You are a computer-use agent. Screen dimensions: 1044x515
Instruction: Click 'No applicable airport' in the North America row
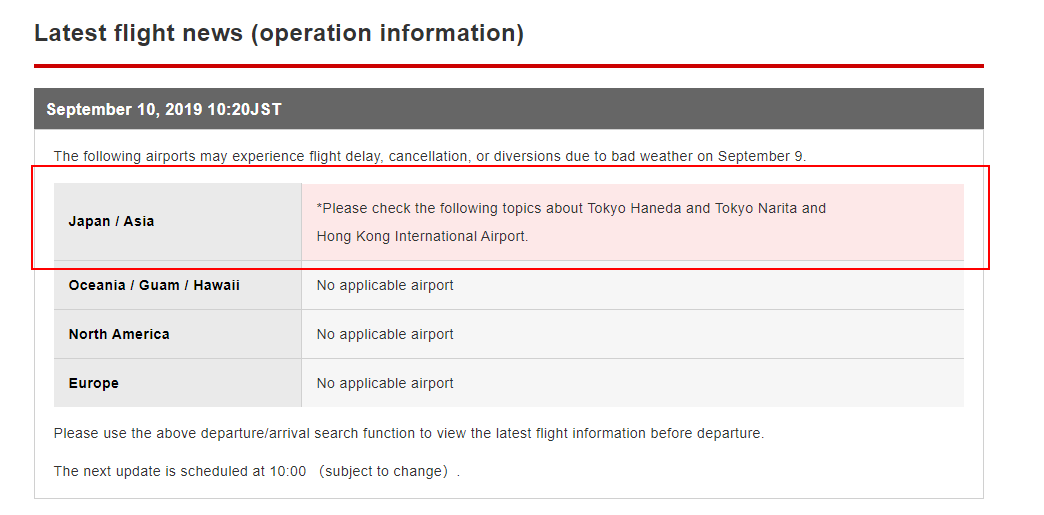point(385,334)
